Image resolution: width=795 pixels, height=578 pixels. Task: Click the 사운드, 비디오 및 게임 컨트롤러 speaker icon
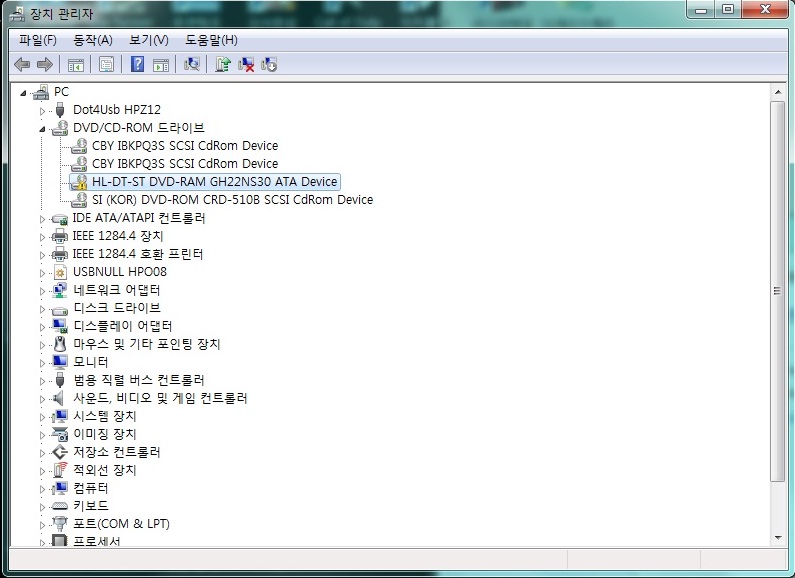(x=59, y=398)
